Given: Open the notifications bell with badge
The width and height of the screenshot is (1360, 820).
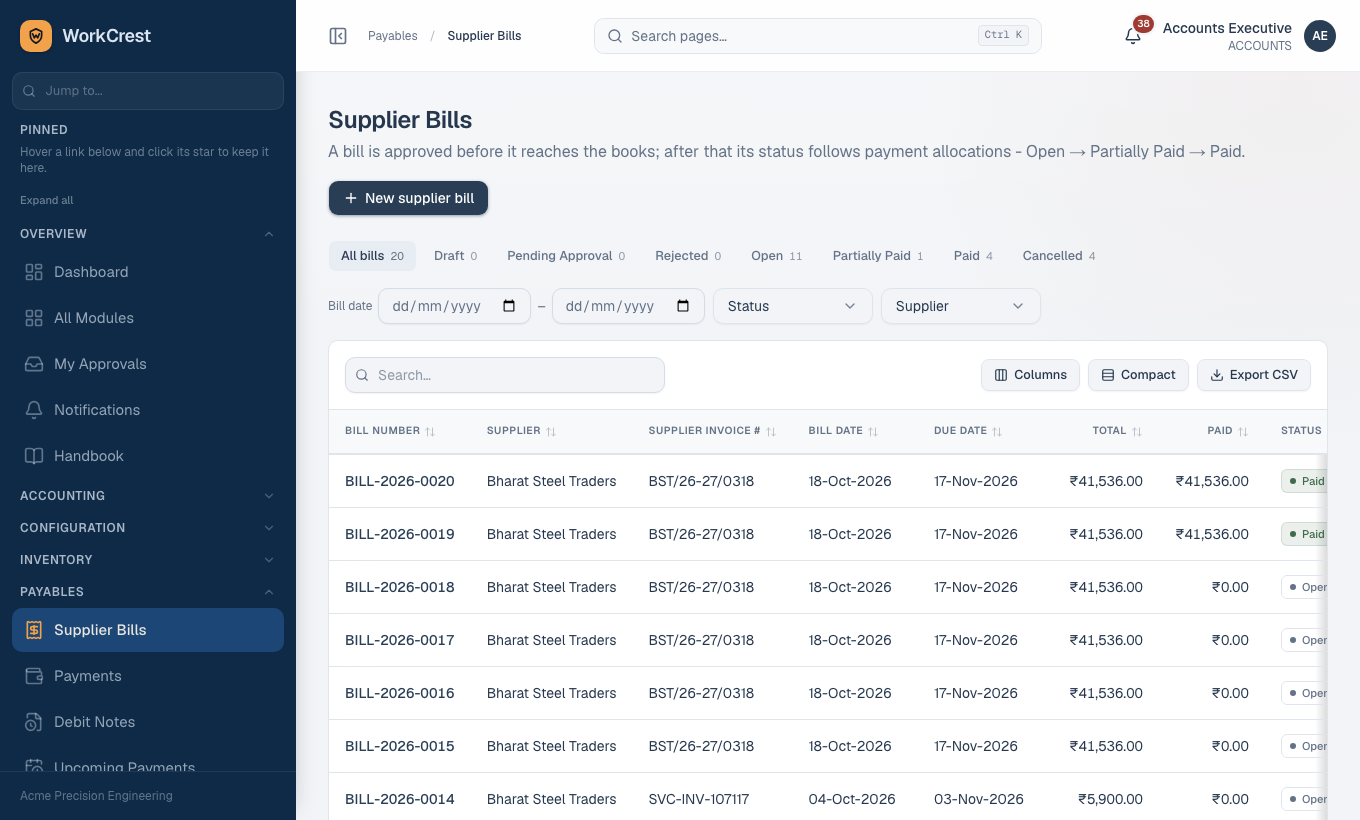Looking at the screenshot, I should pos(1133,36).
